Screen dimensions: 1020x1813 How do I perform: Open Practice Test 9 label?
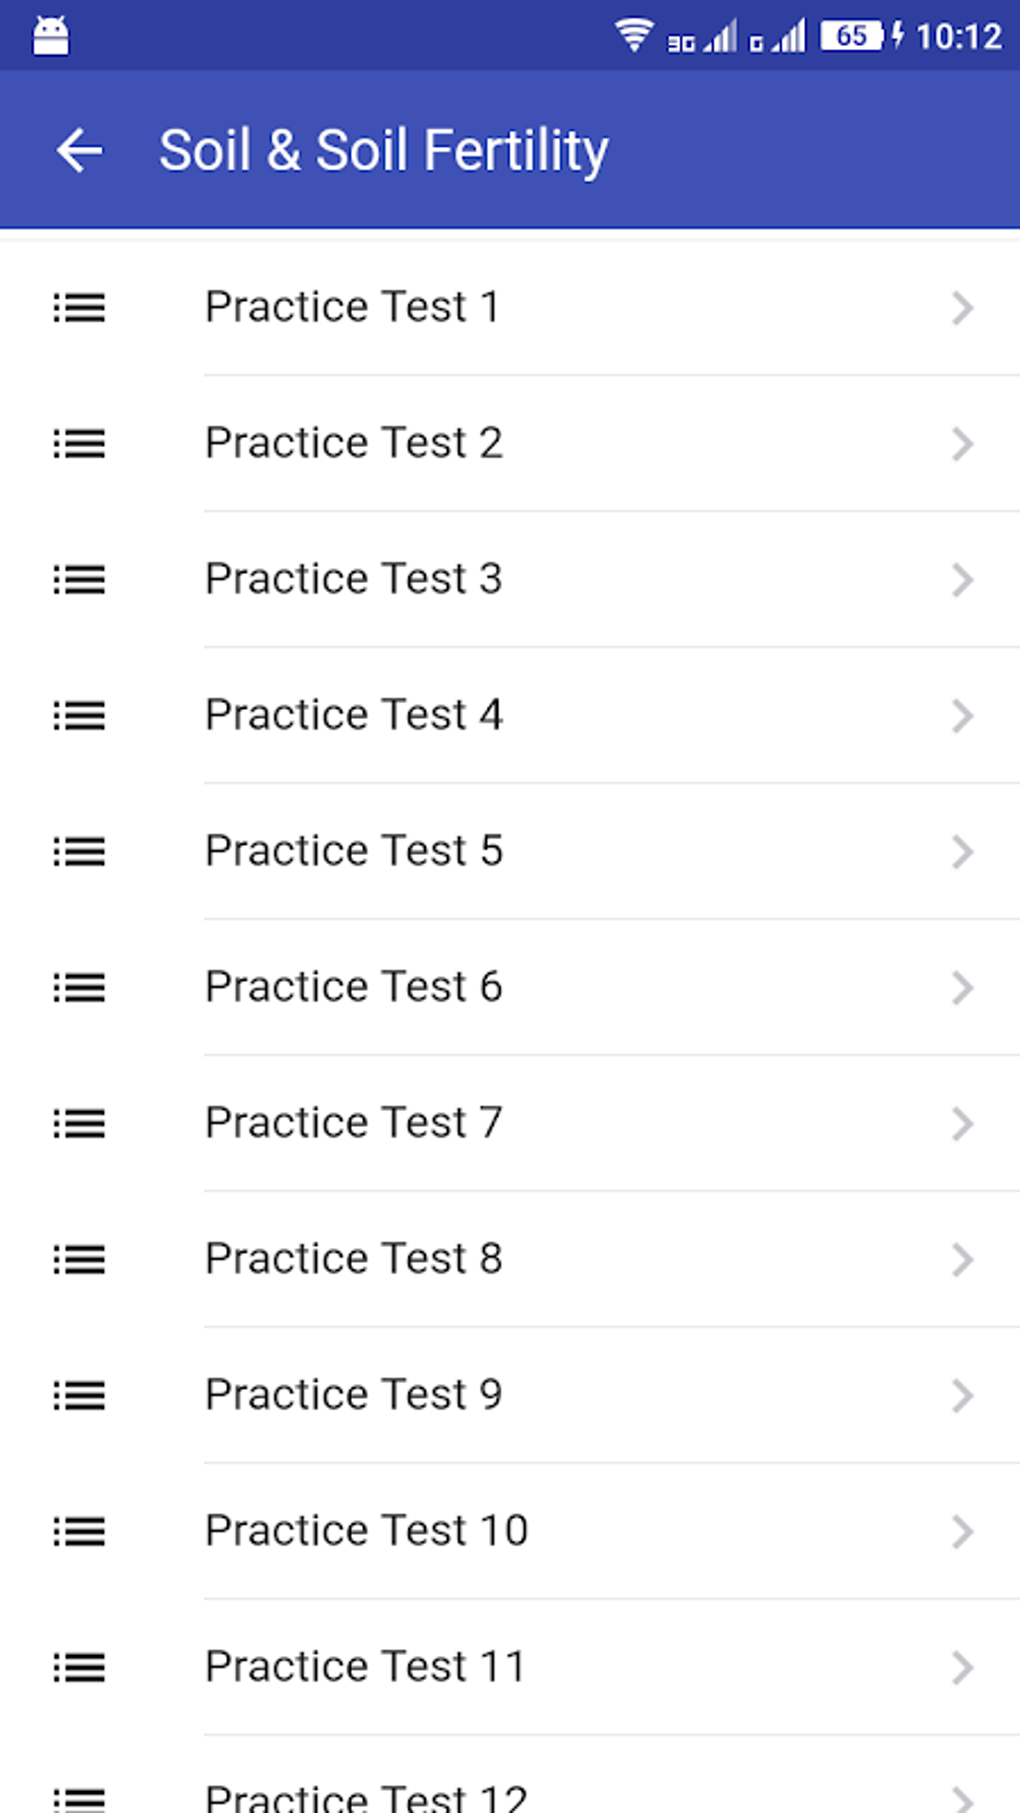click(354, 1395)
